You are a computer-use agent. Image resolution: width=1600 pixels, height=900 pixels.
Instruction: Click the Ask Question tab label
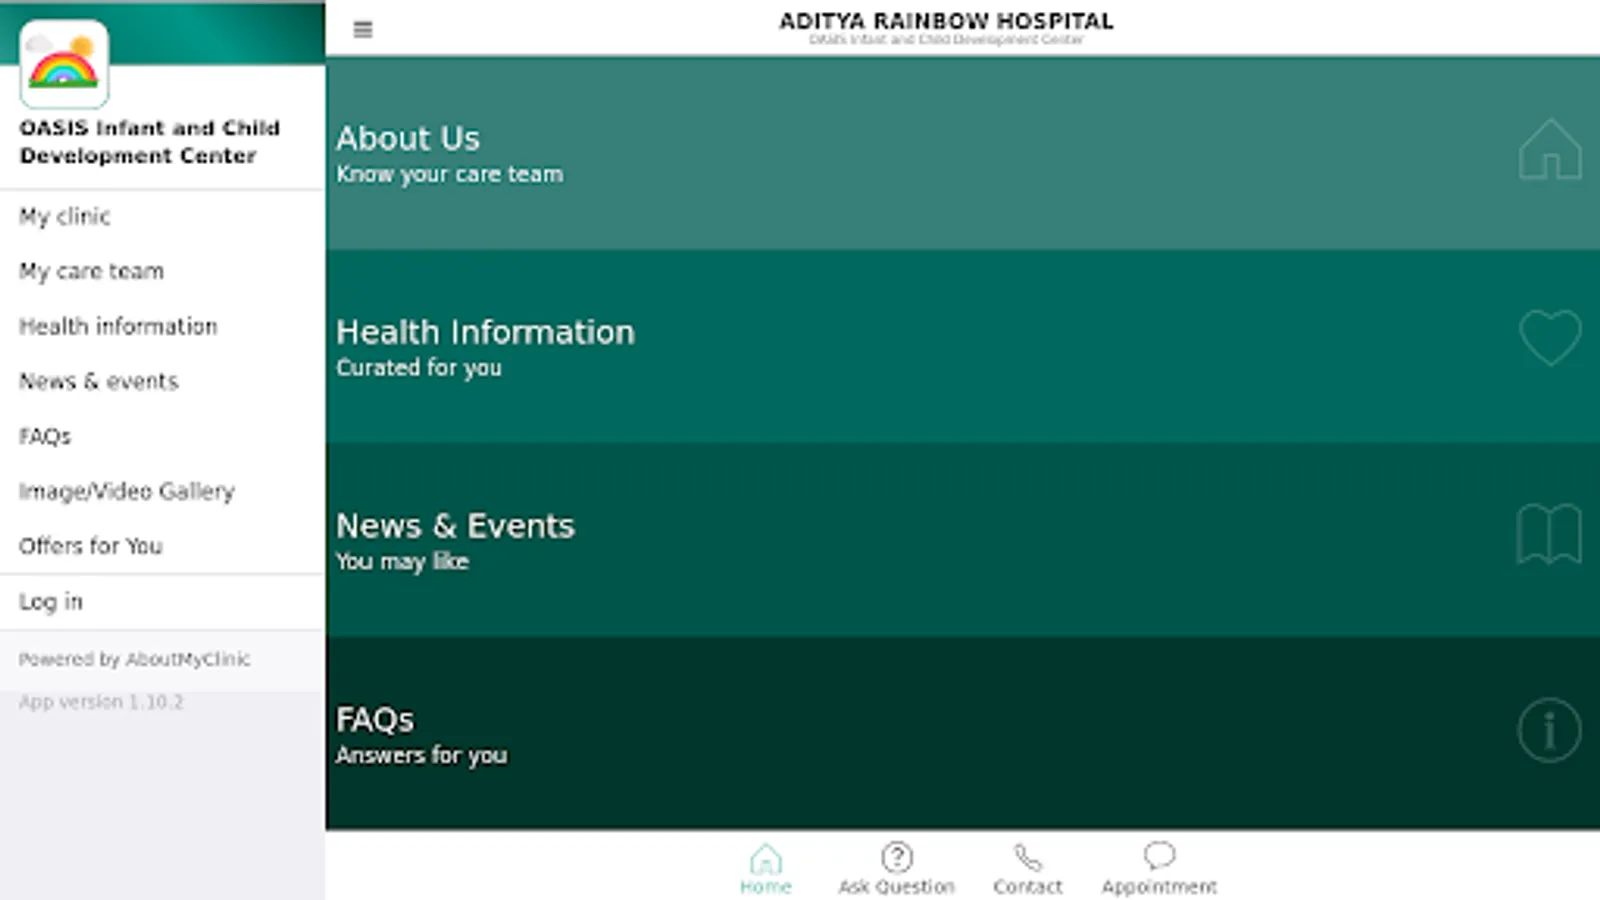pyautogui.click(x=897, y=887)
